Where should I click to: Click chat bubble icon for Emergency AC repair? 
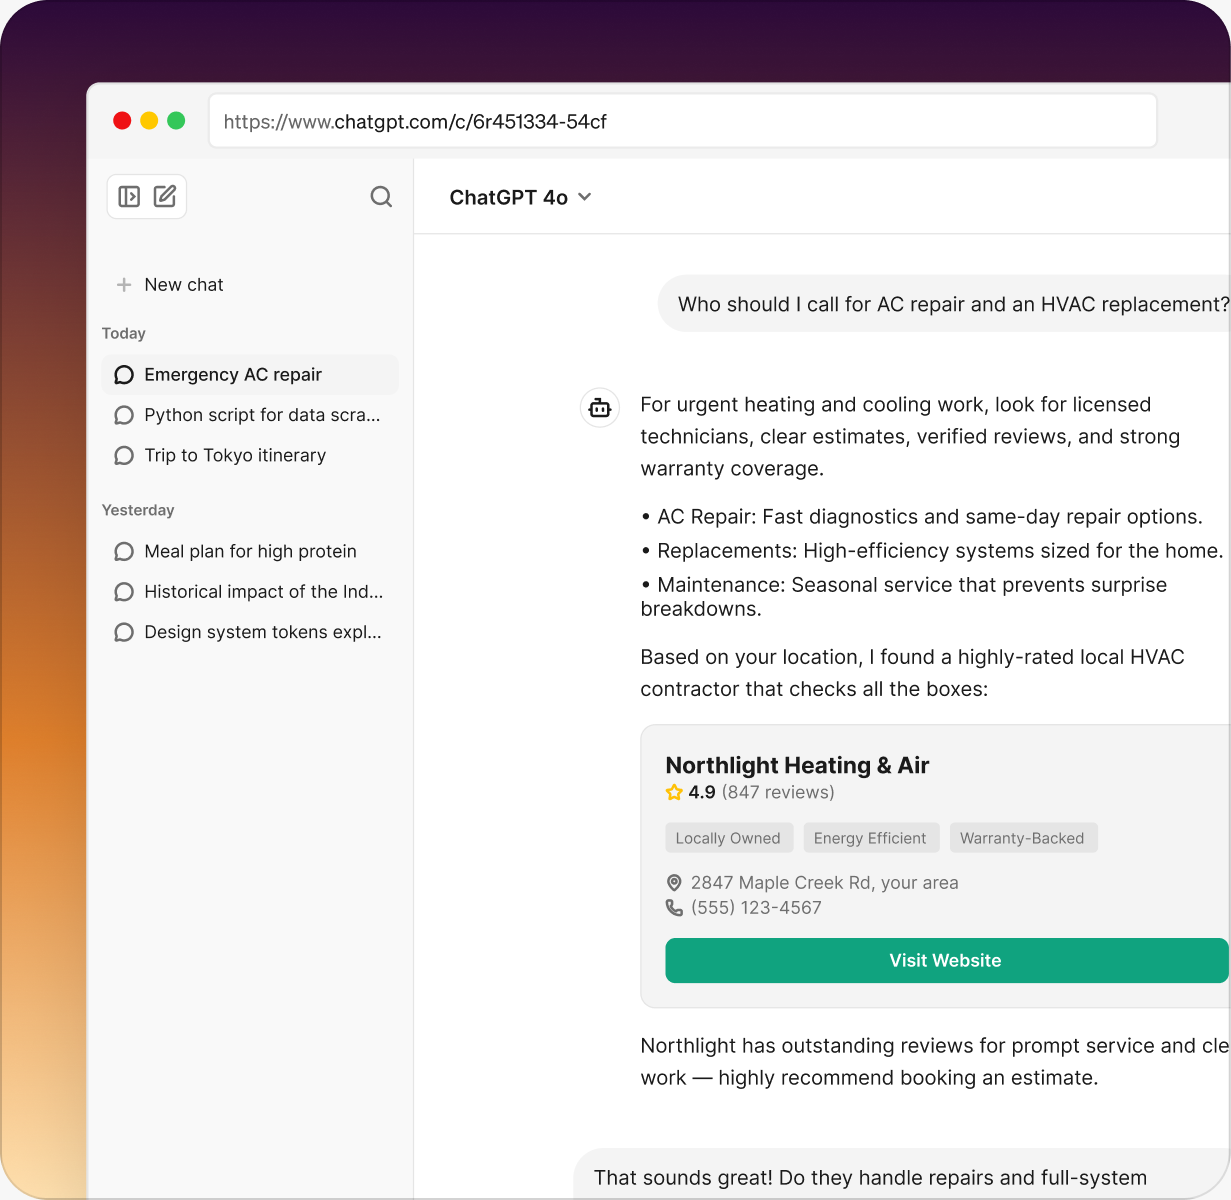pos(124,375)
